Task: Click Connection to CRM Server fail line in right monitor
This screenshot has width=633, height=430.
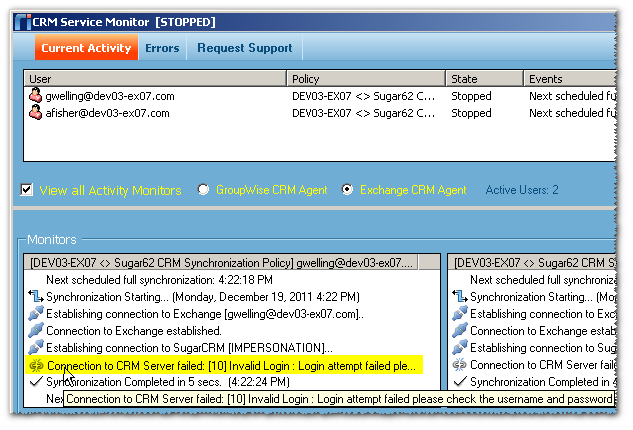Action: [x=543, y=365]
